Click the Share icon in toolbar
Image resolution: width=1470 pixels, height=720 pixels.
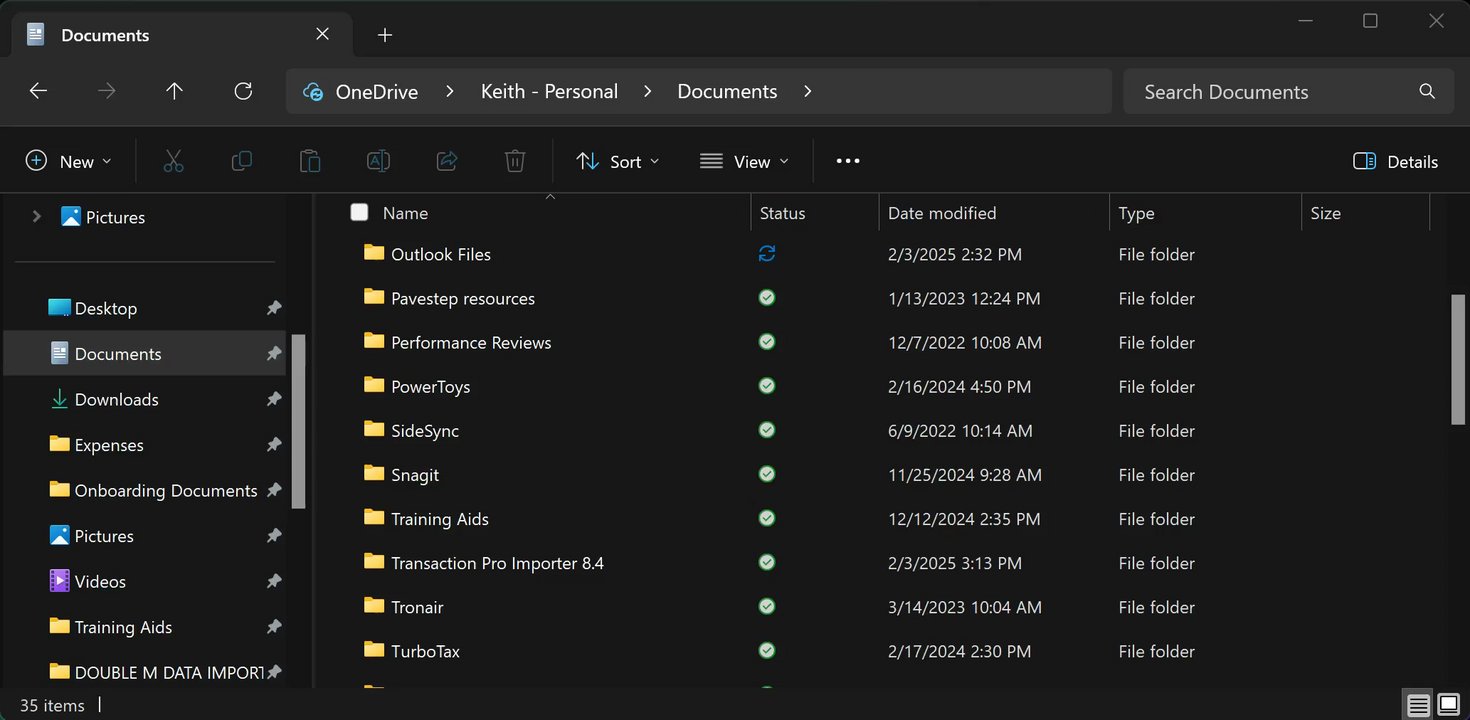(447, 161)
